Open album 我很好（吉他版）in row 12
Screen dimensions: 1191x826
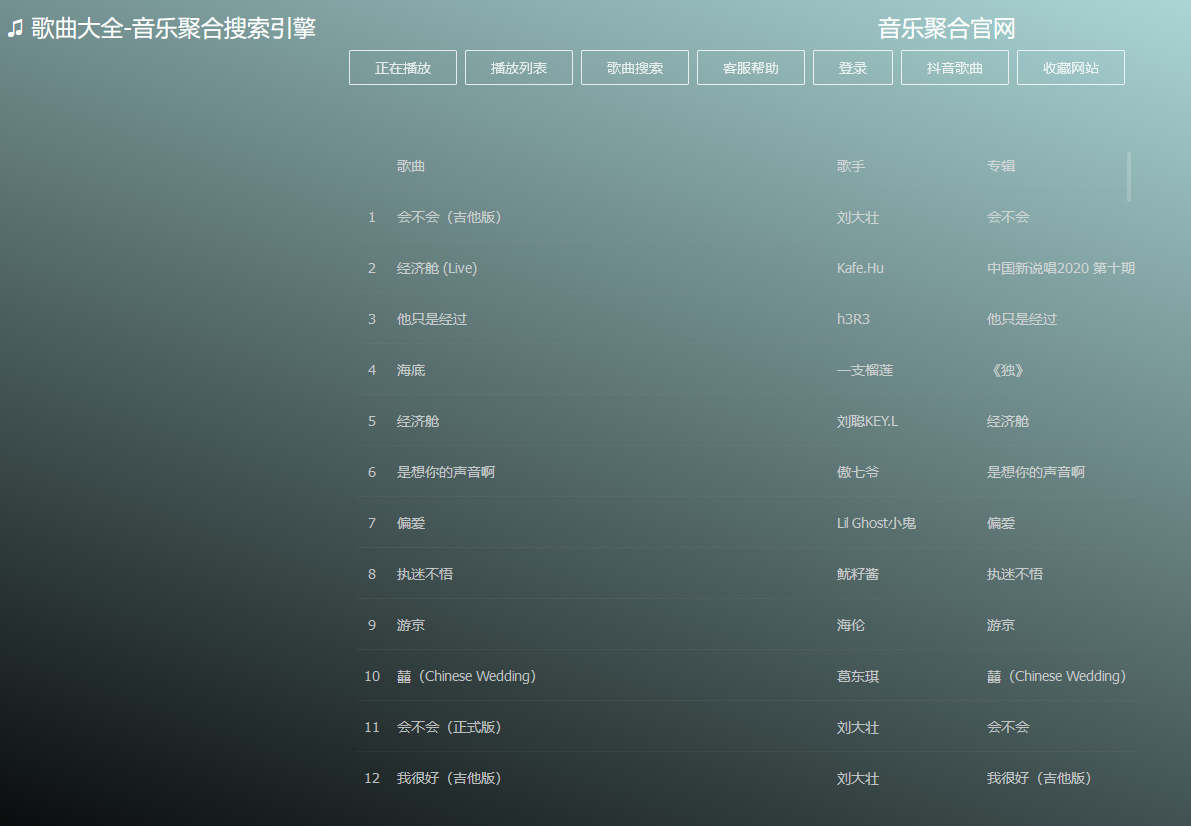[1039, 778]
